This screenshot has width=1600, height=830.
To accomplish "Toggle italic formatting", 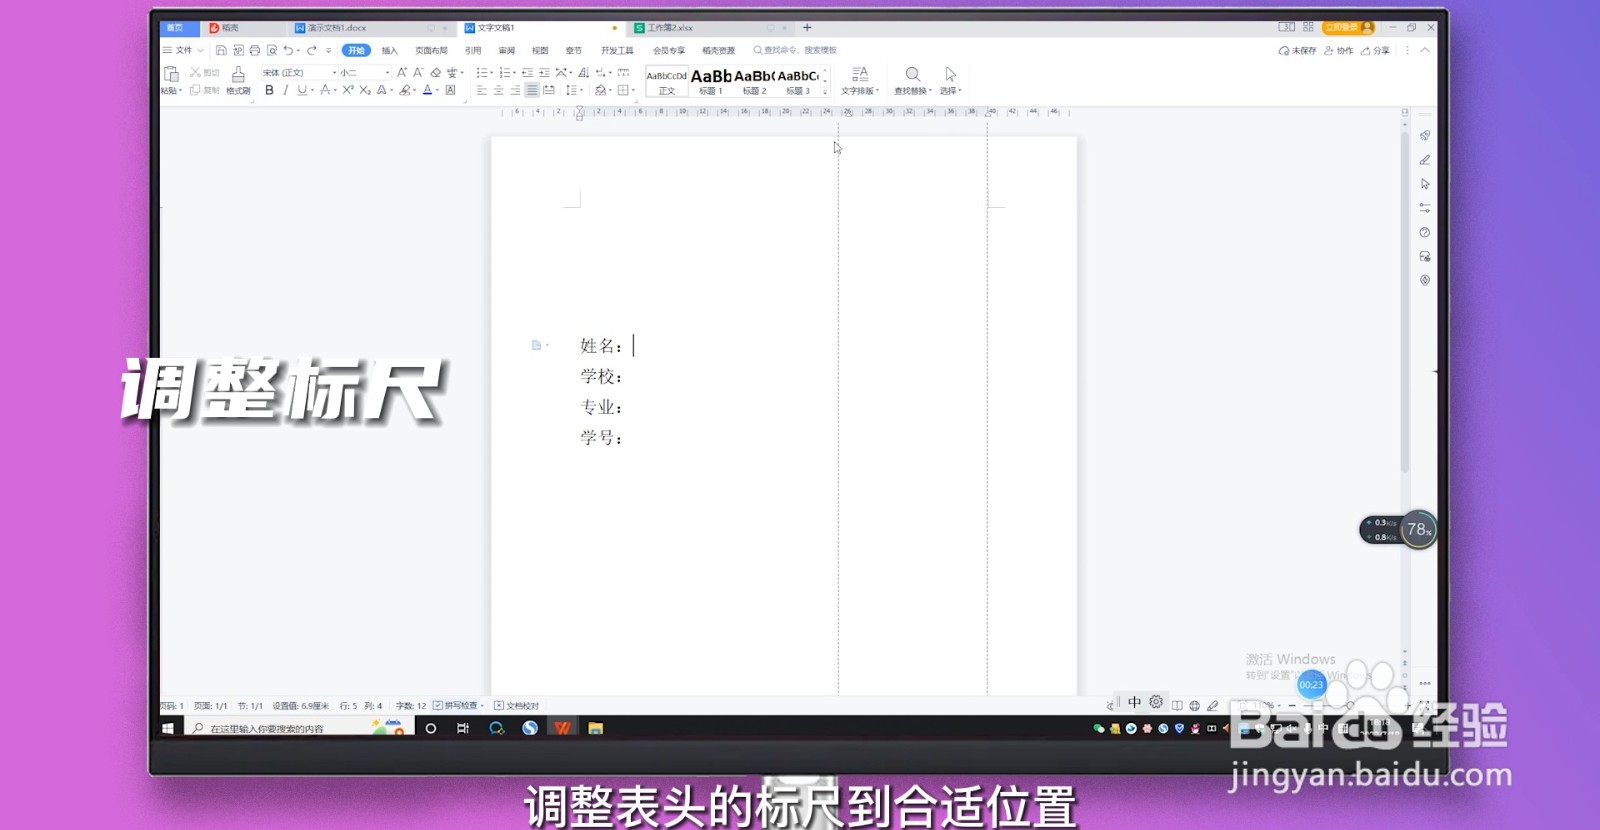I will pos(286,90).
